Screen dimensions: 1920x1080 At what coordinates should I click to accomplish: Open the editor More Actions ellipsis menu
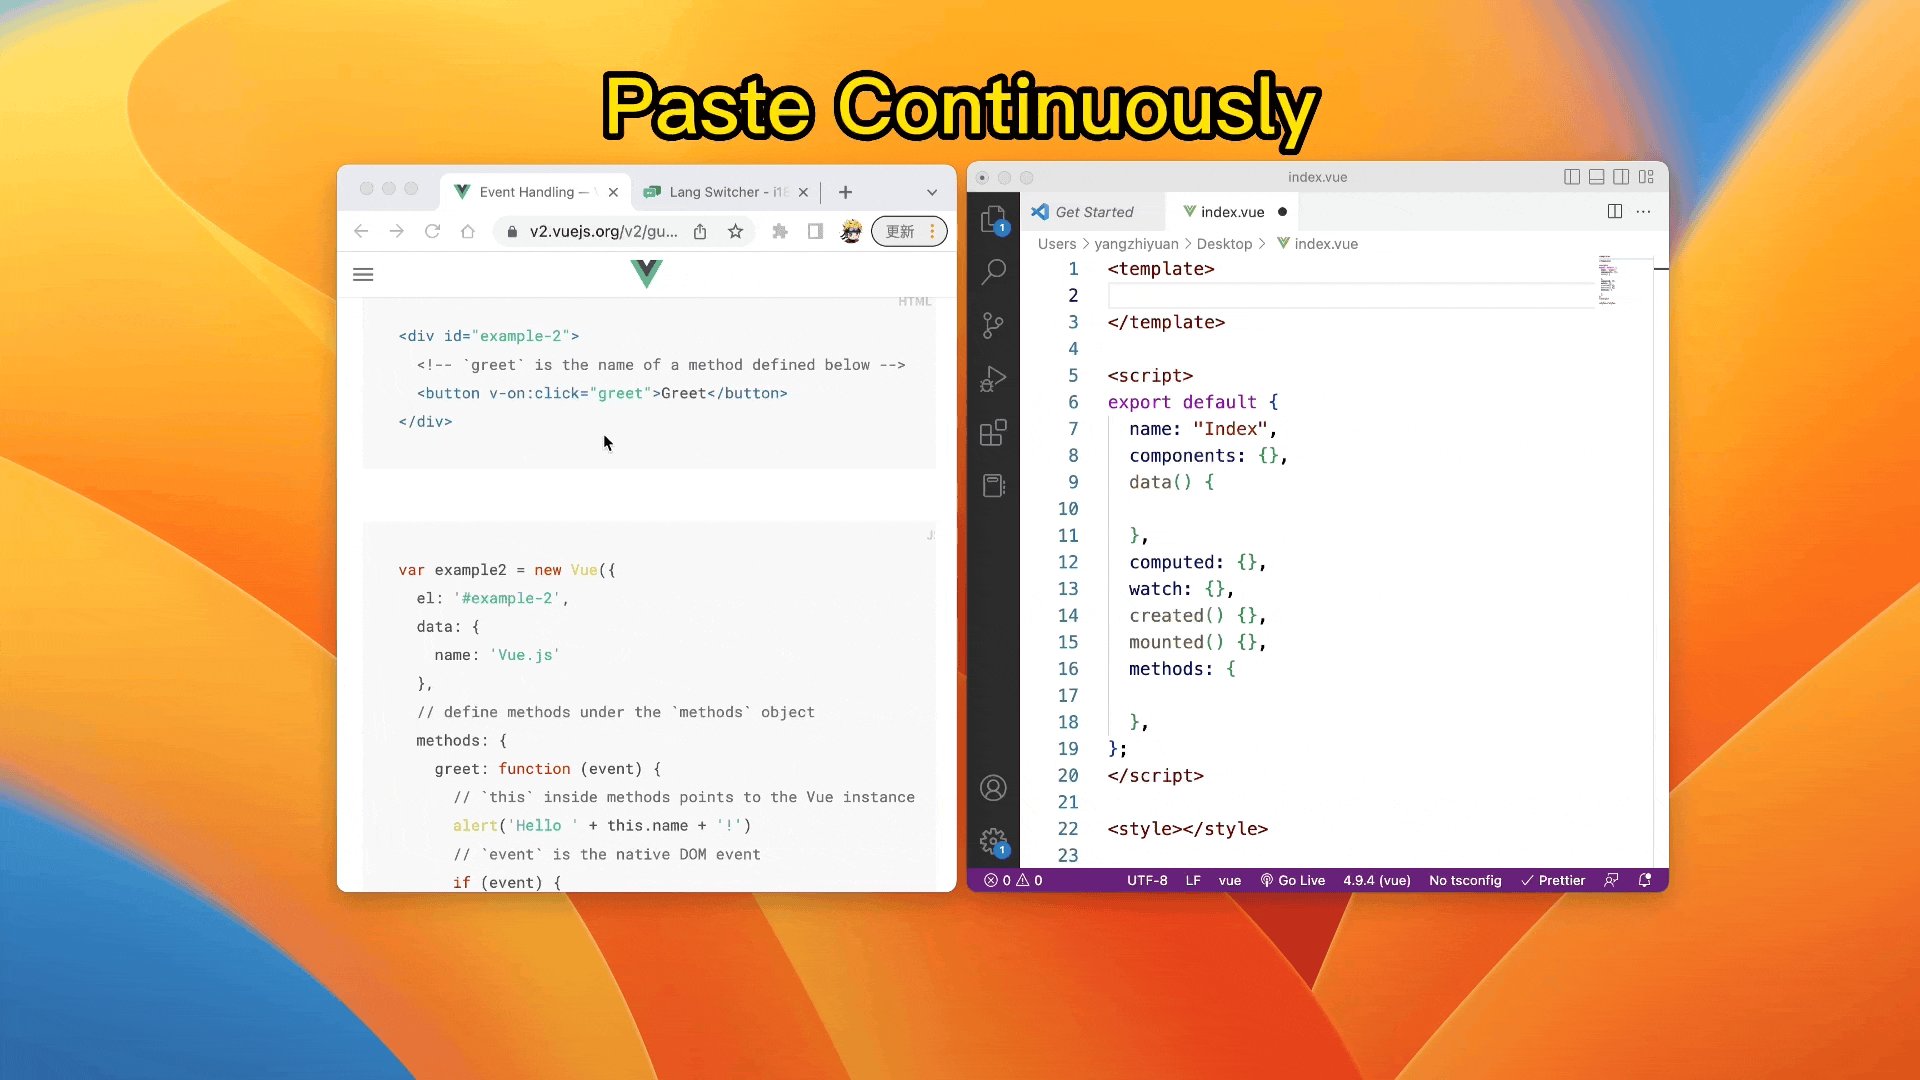1644,212
